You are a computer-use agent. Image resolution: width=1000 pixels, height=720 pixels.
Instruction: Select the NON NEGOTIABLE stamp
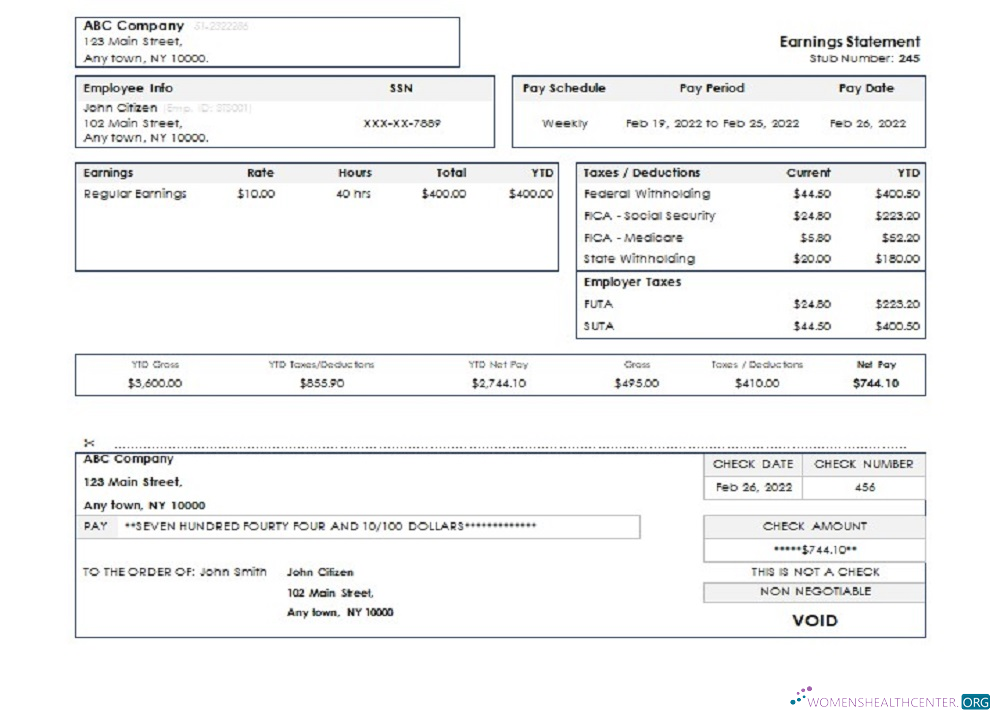click(x=816, y=591)
